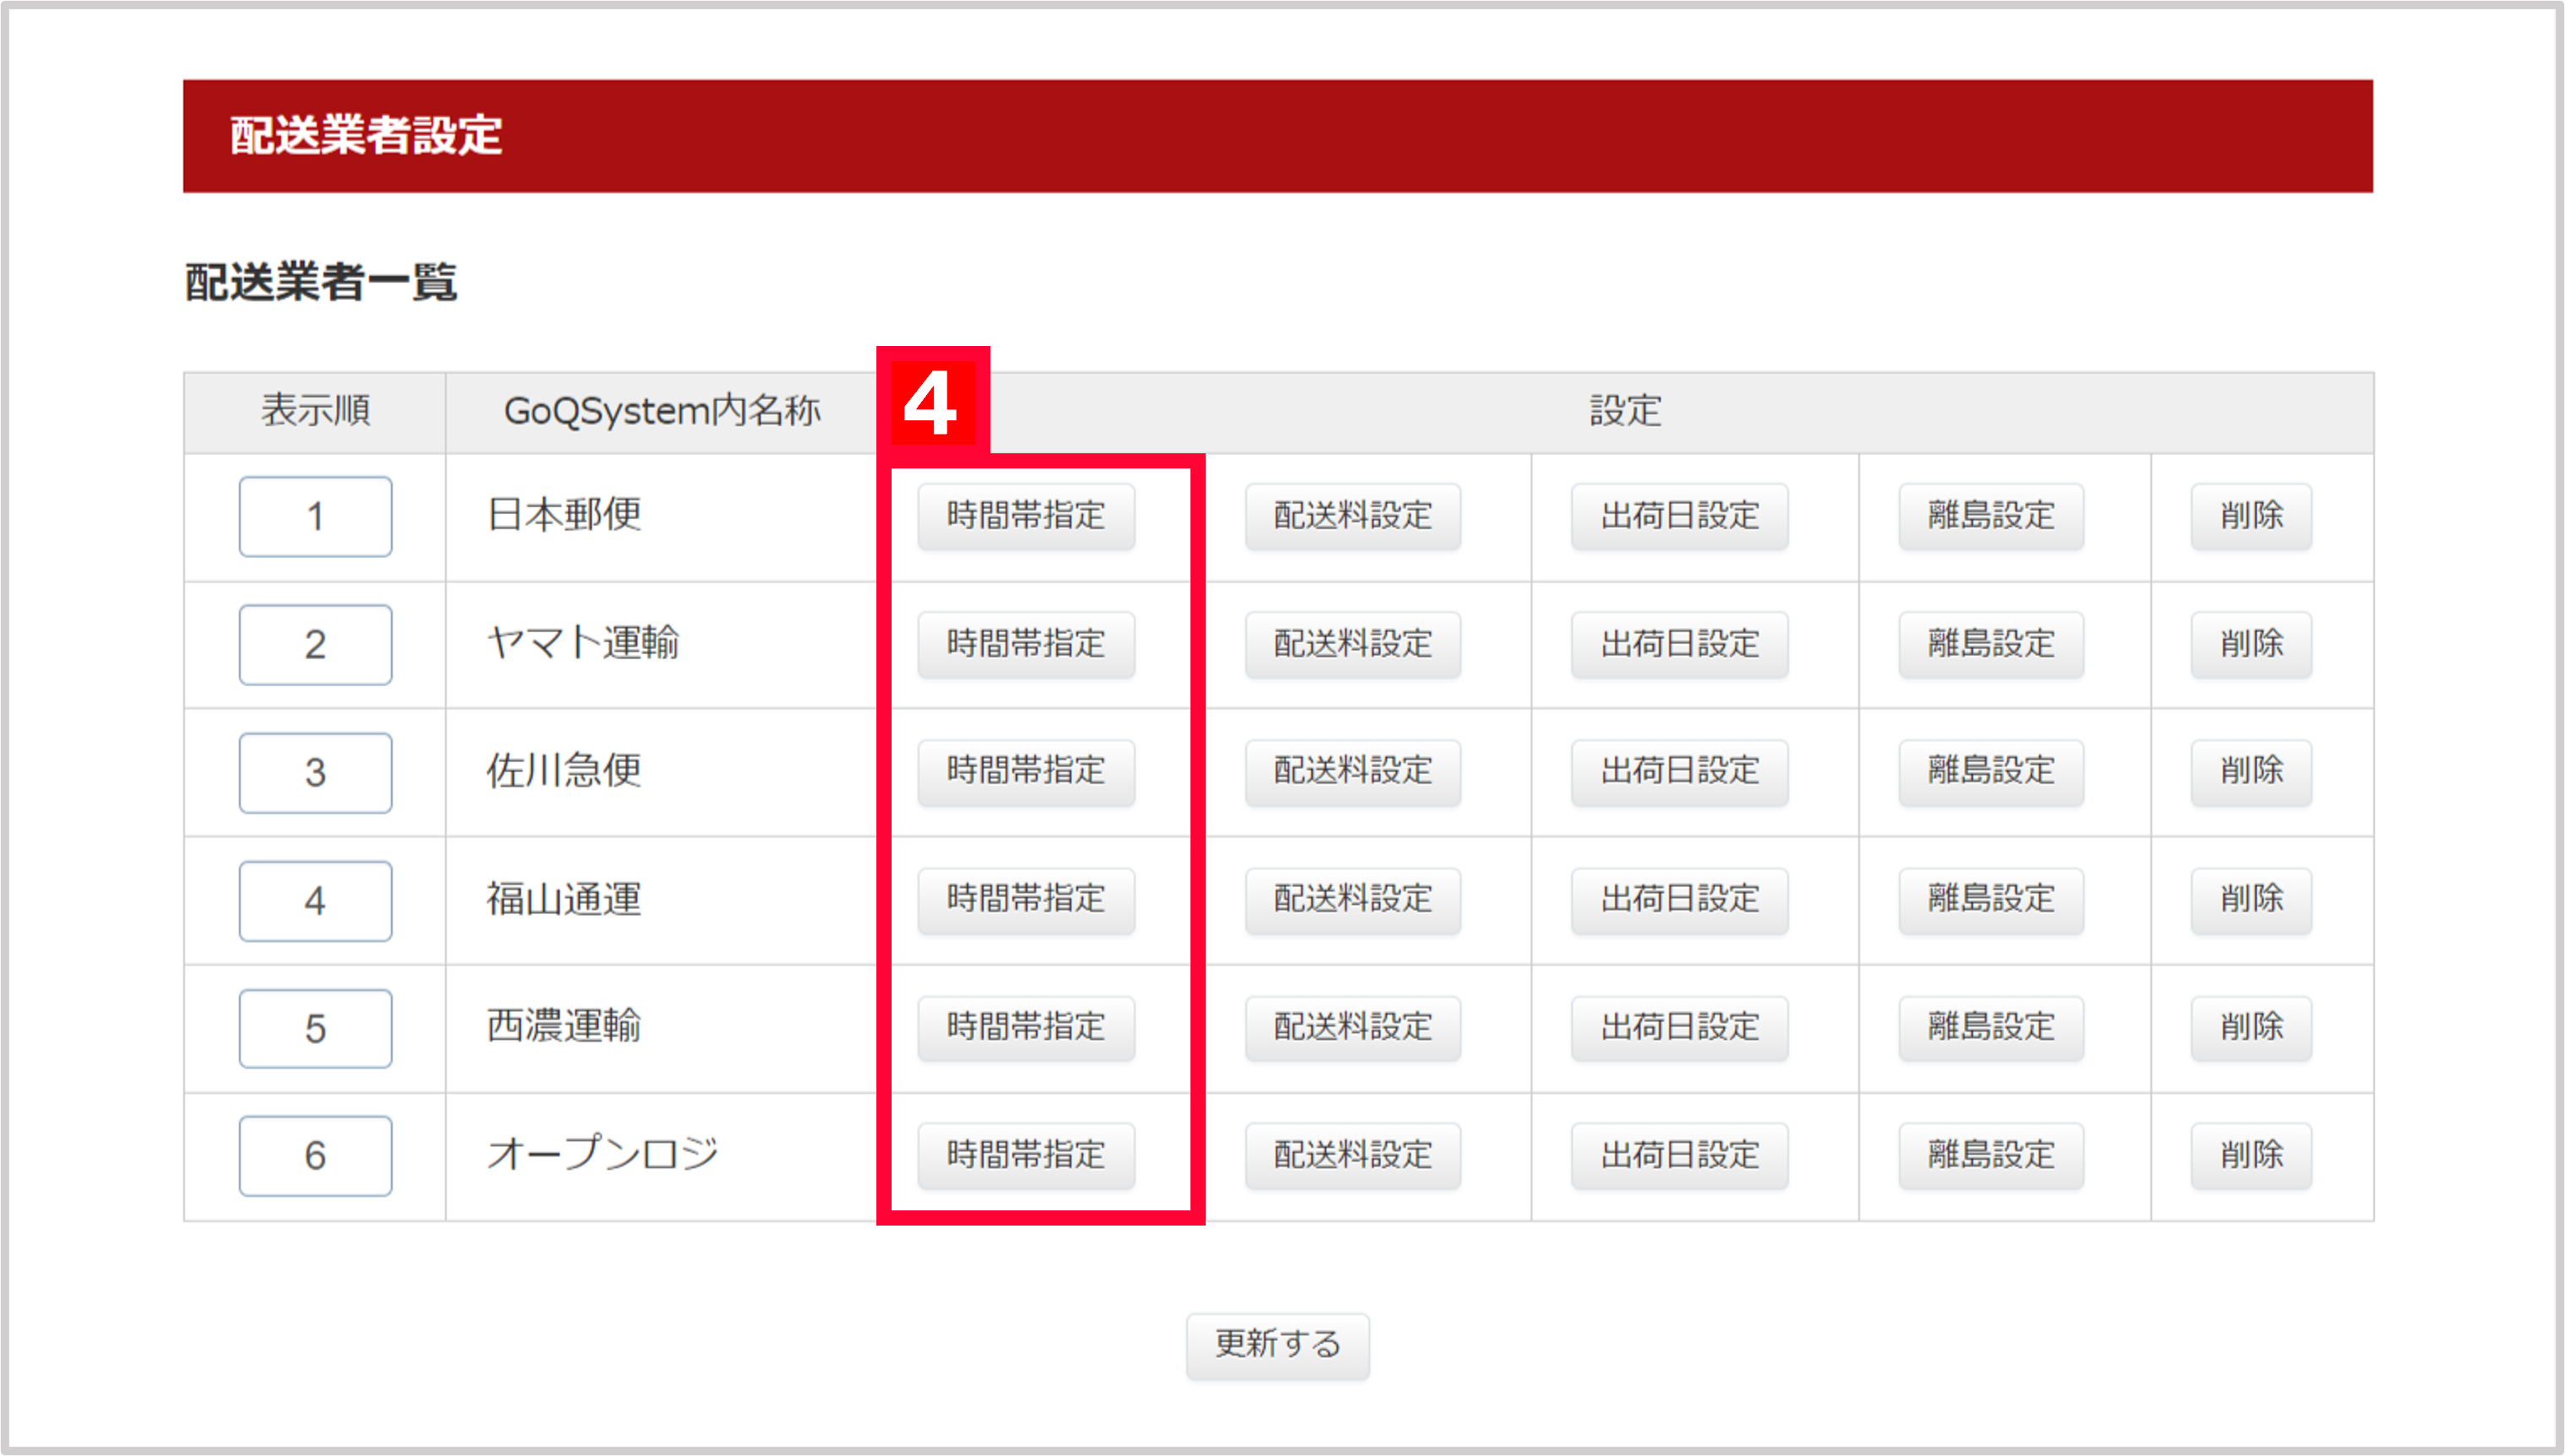The height and width of the screenshot is (1456, 2565).
Task: Delete the 福山通運 carrier with 削除
Action: tap(2251, 900)
